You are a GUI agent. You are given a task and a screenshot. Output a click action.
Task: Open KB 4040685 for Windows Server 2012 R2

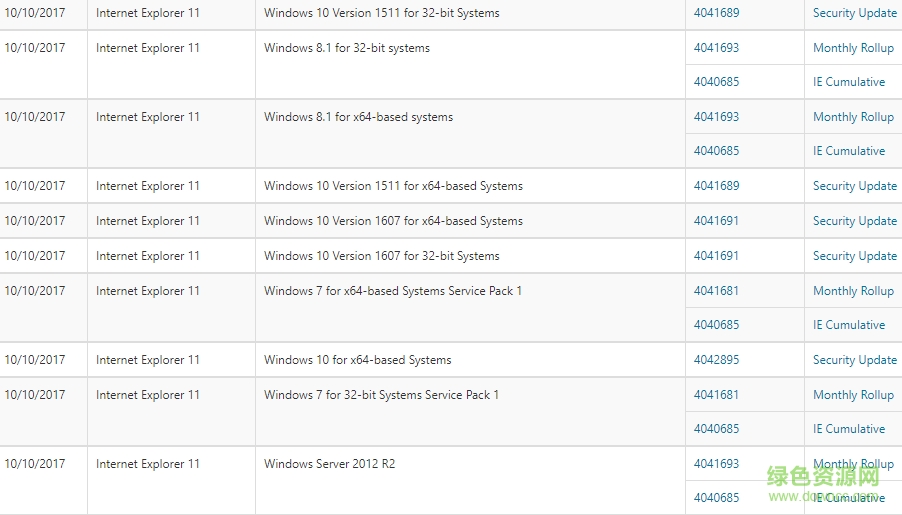716,498
